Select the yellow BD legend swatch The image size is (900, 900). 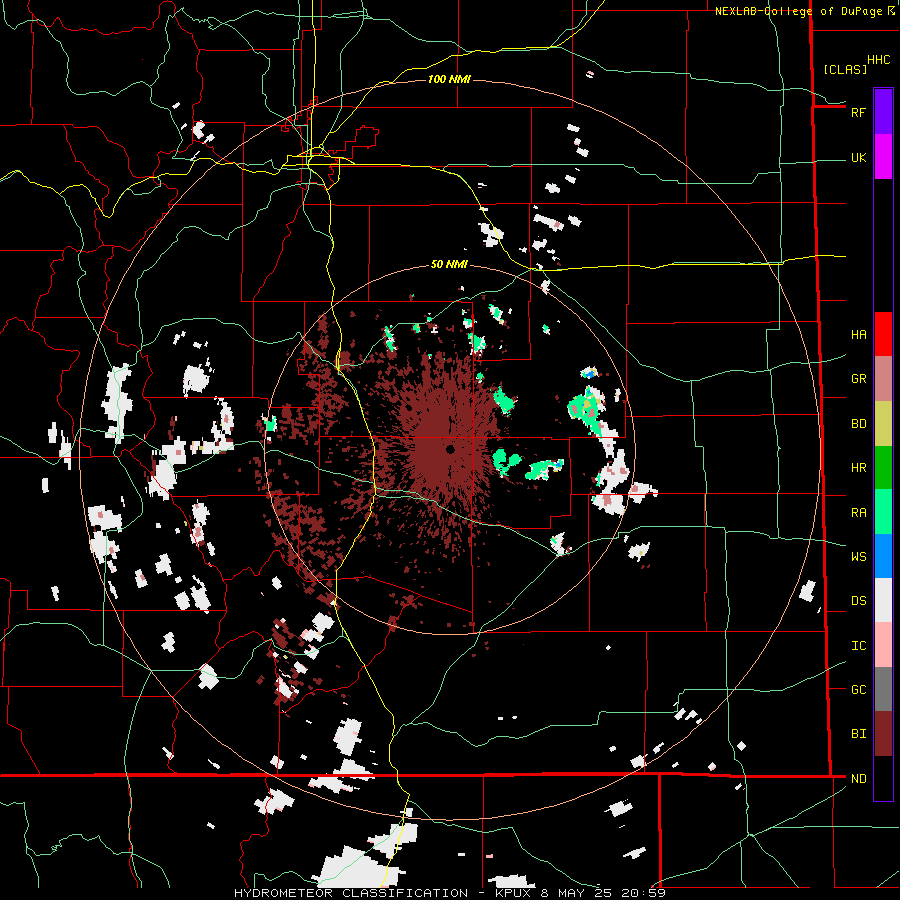[883, 423]
